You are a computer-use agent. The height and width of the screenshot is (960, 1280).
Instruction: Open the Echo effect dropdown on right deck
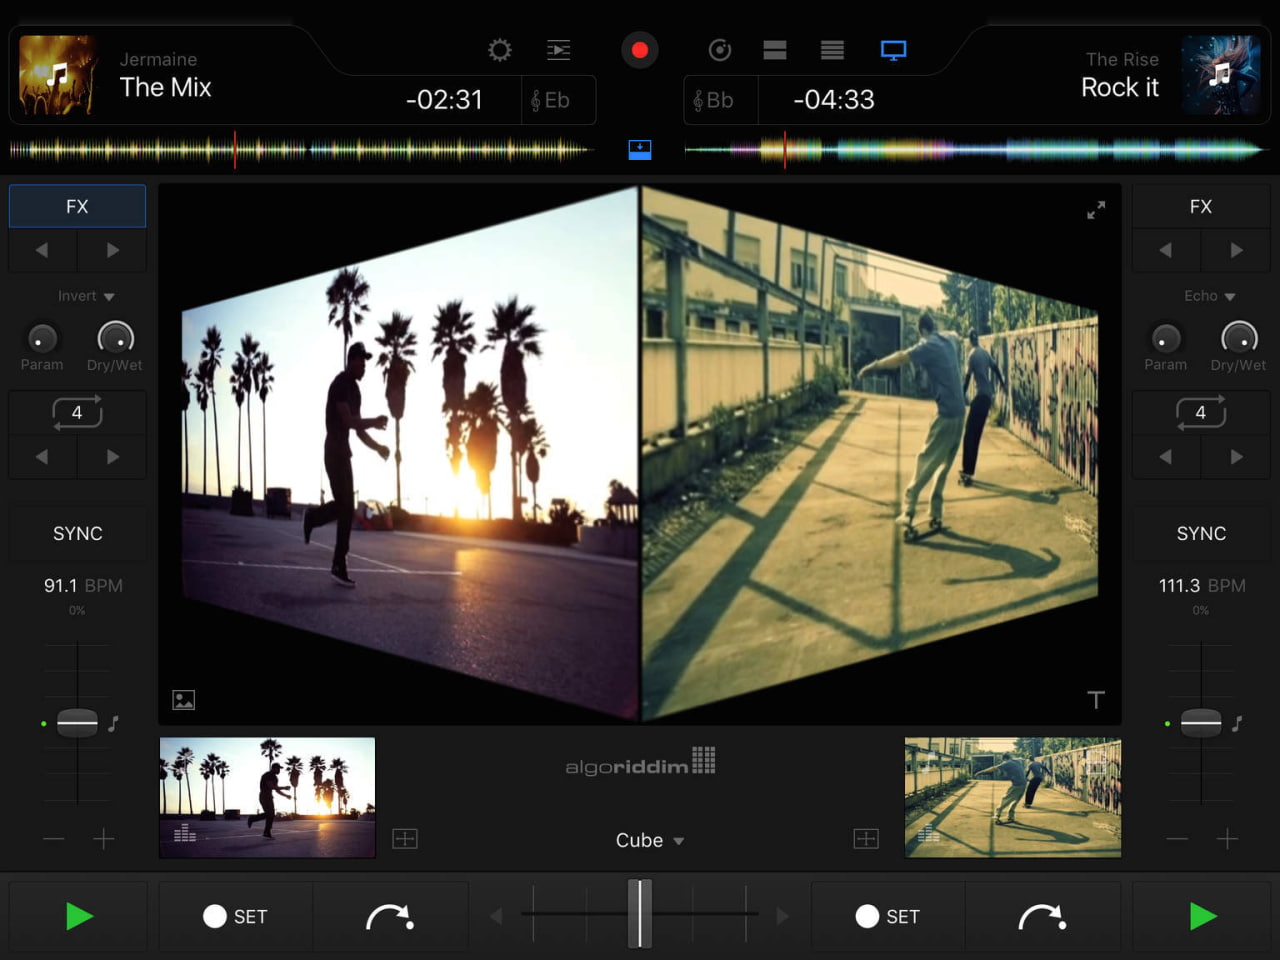pos(1208,296)
